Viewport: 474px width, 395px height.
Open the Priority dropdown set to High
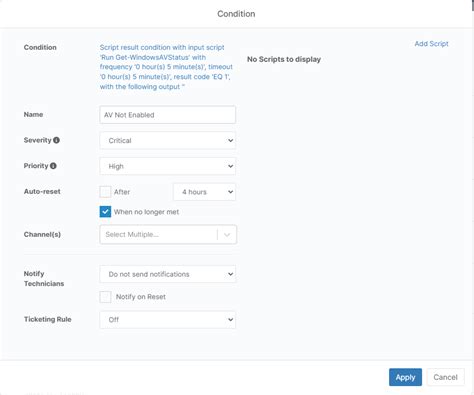click(168, 166)
